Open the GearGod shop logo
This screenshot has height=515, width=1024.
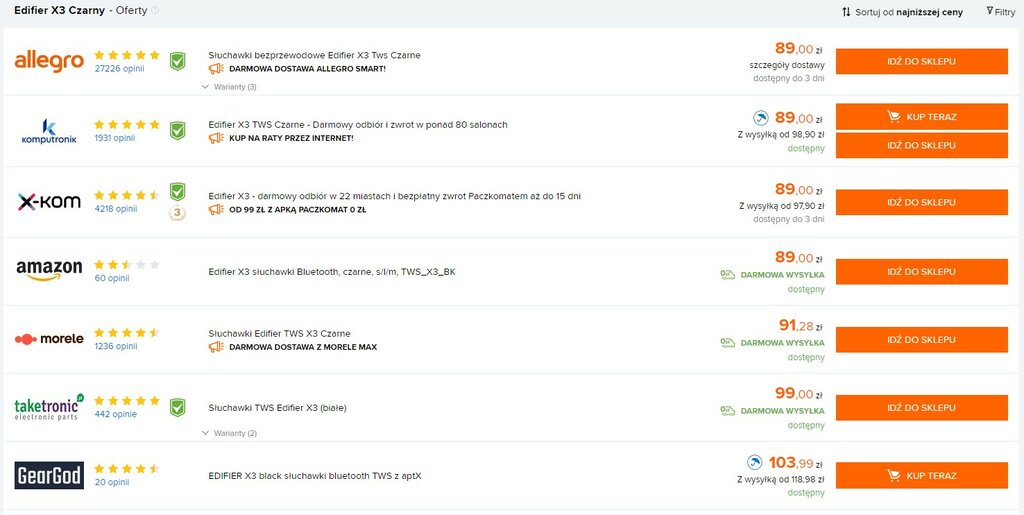pos(49,475)
